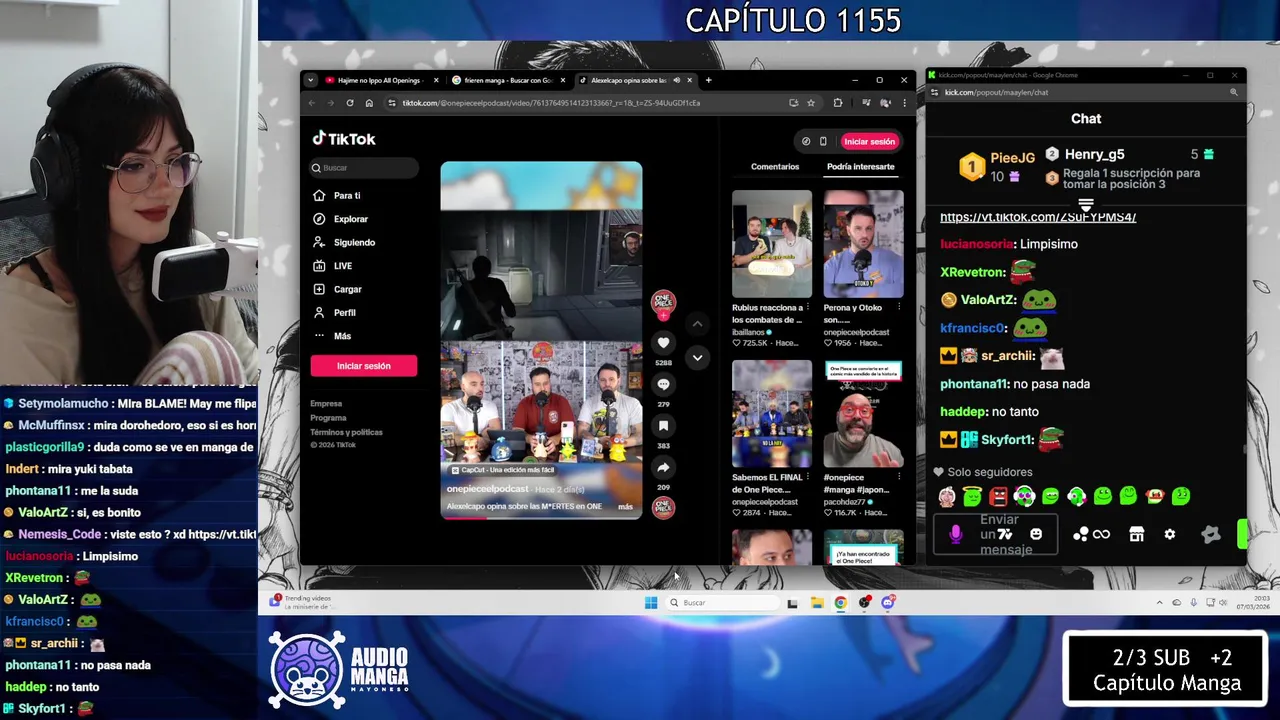Open File Explorer from taskbar

point(817,602)
